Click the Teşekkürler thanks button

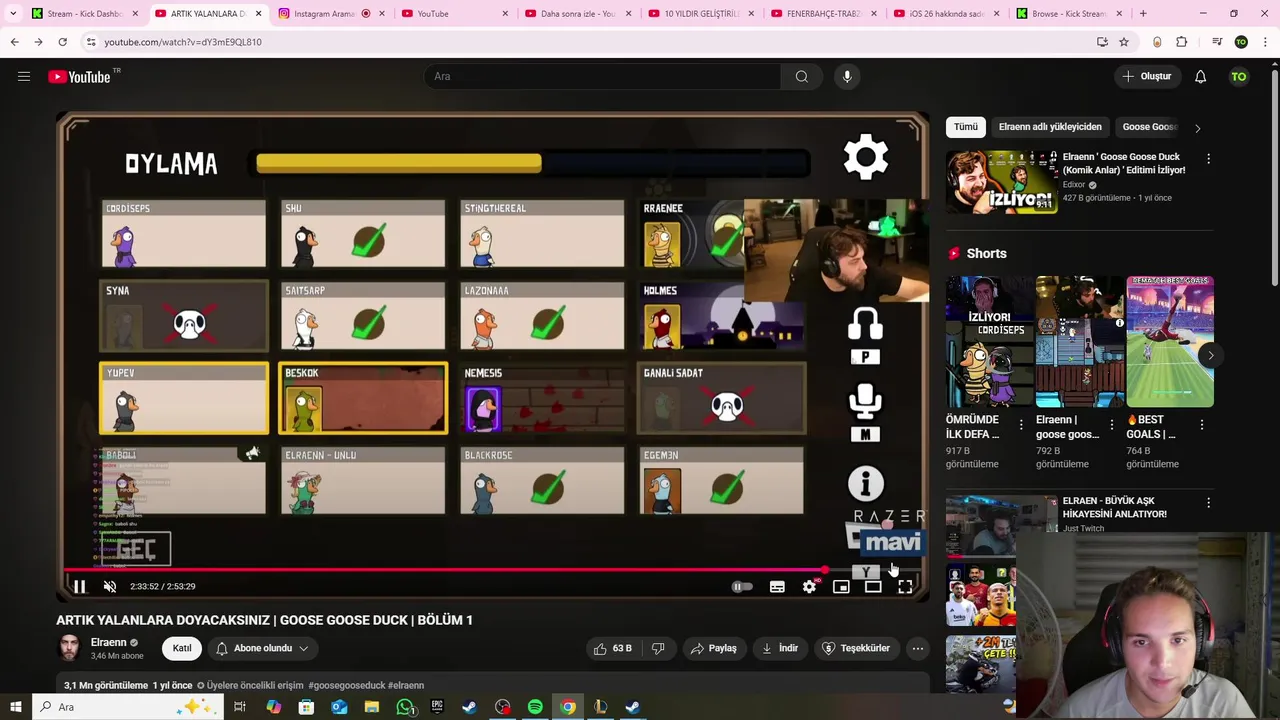click(856, 648)
